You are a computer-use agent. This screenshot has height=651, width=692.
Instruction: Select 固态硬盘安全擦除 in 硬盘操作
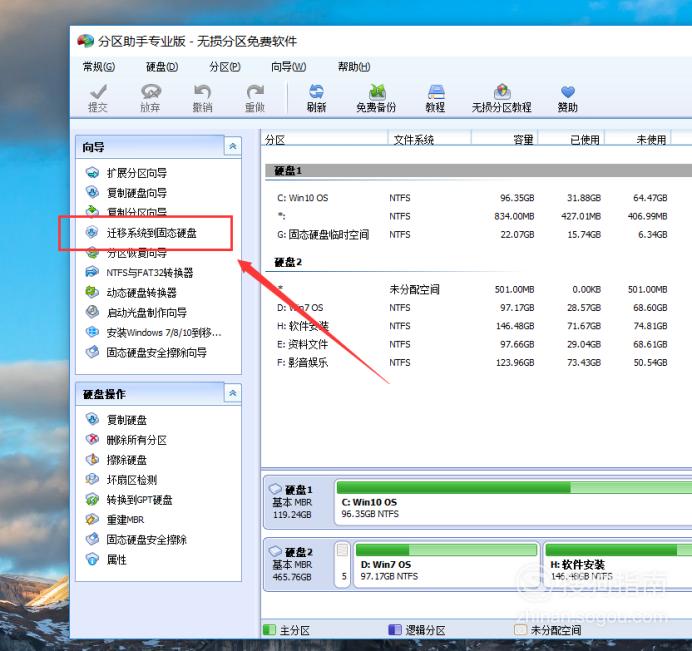coord(136,539)
